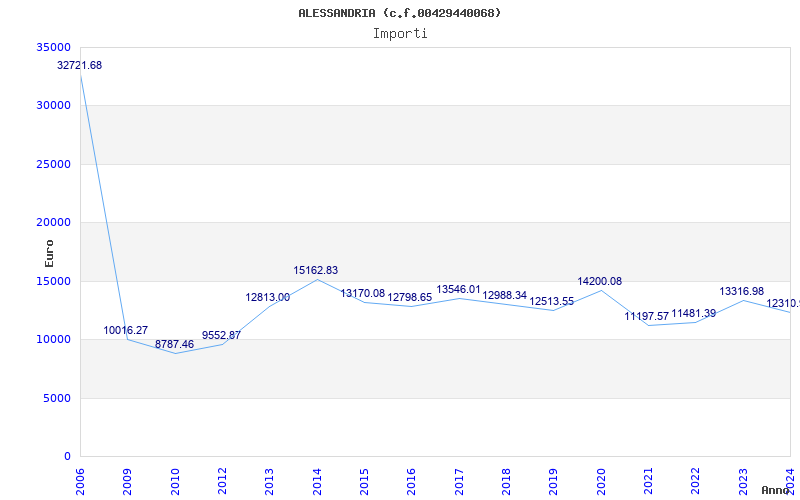Click the 35000 y-axis tick label
The image size is (800, 500).
(53, 47)
